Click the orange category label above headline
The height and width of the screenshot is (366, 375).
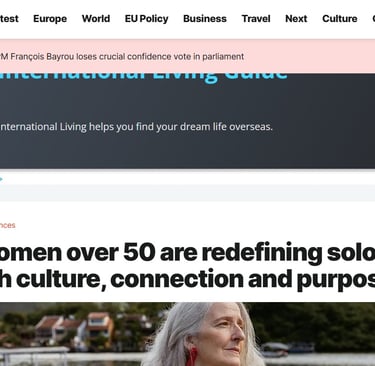(7, 225)
